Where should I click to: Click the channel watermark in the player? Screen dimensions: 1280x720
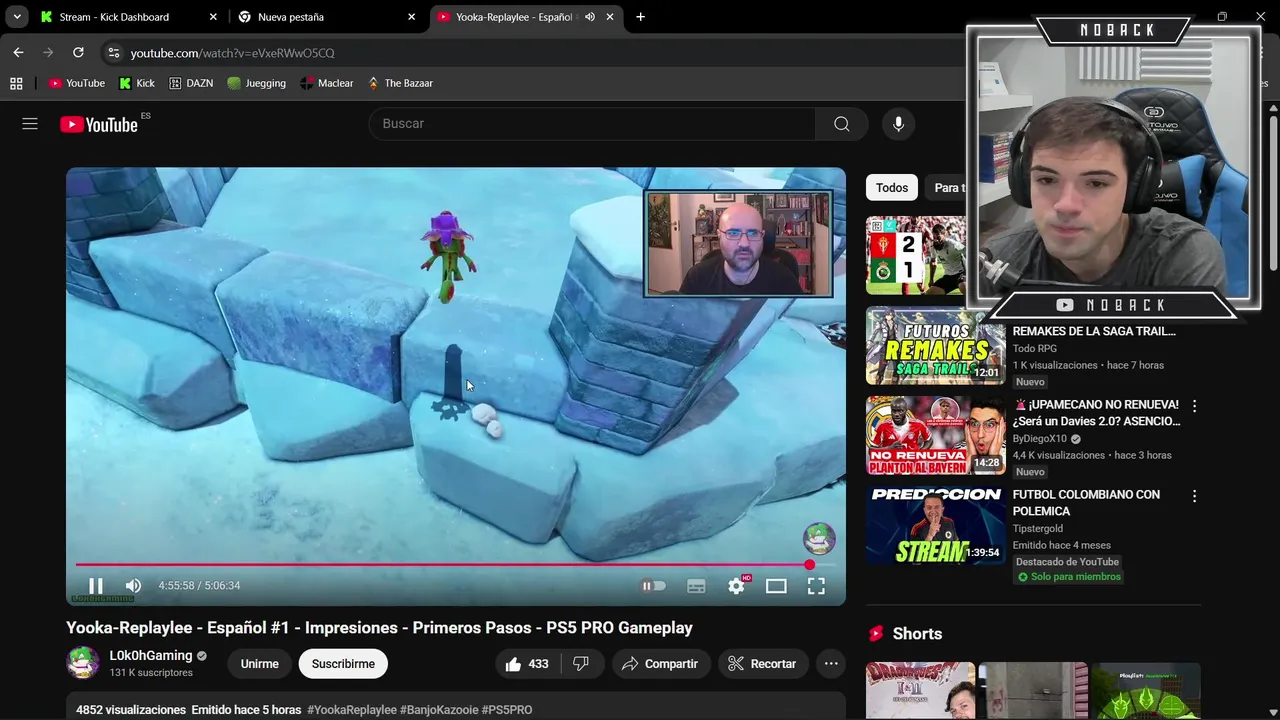pos(819,538)
